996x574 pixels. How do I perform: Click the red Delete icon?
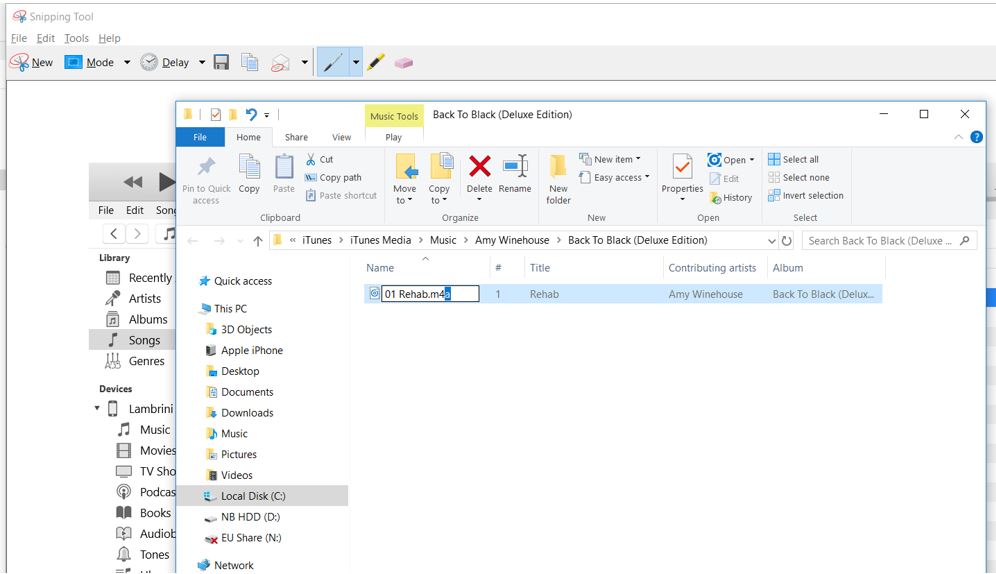pyautogui.click(x=480, y=167)
